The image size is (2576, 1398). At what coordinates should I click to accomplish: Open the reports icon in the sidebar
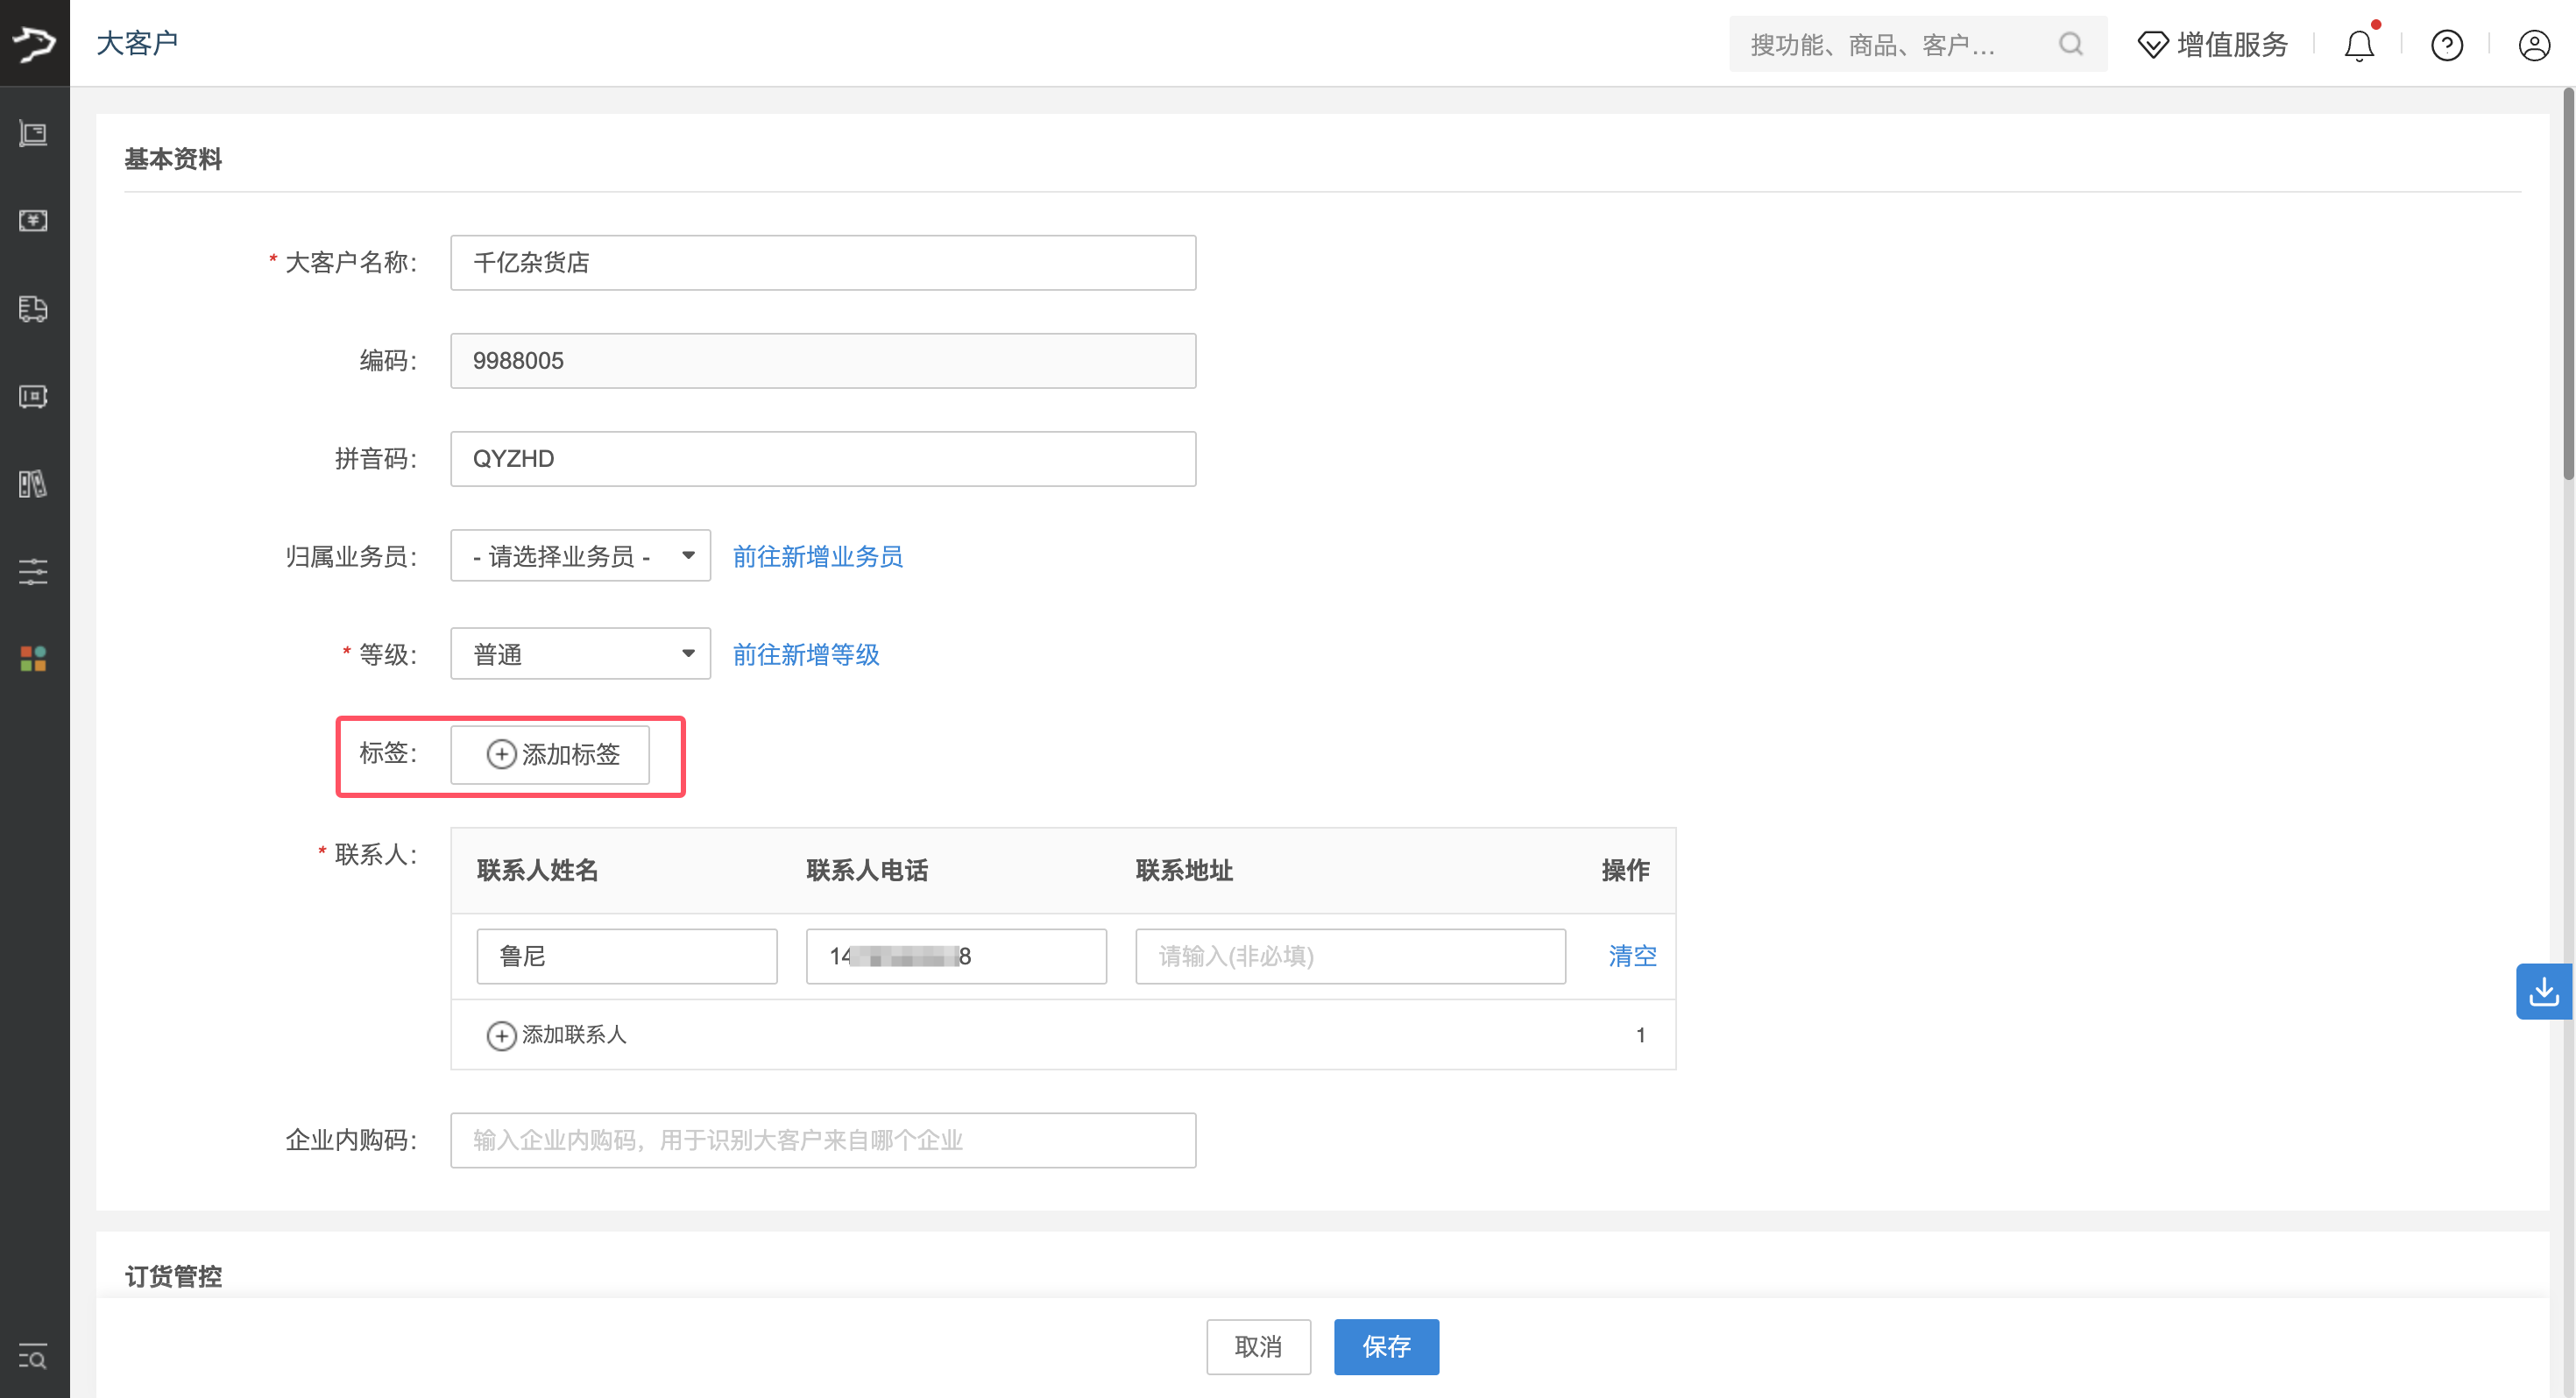coord(33,484)
